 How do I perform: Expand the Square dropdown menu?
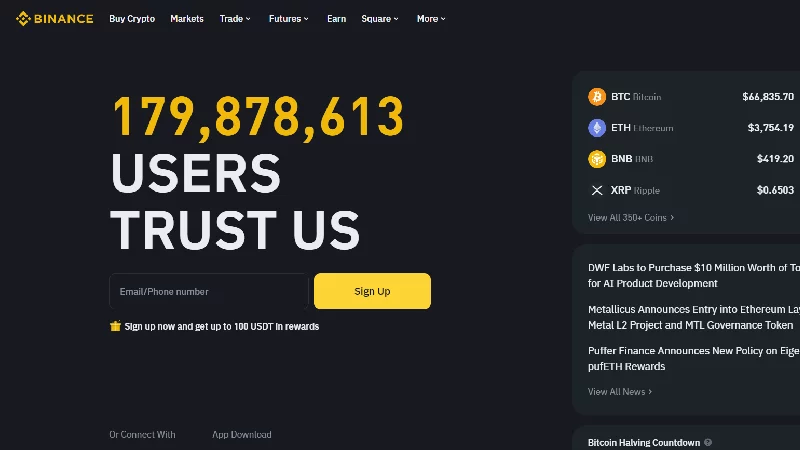click(x=379, y=19)
